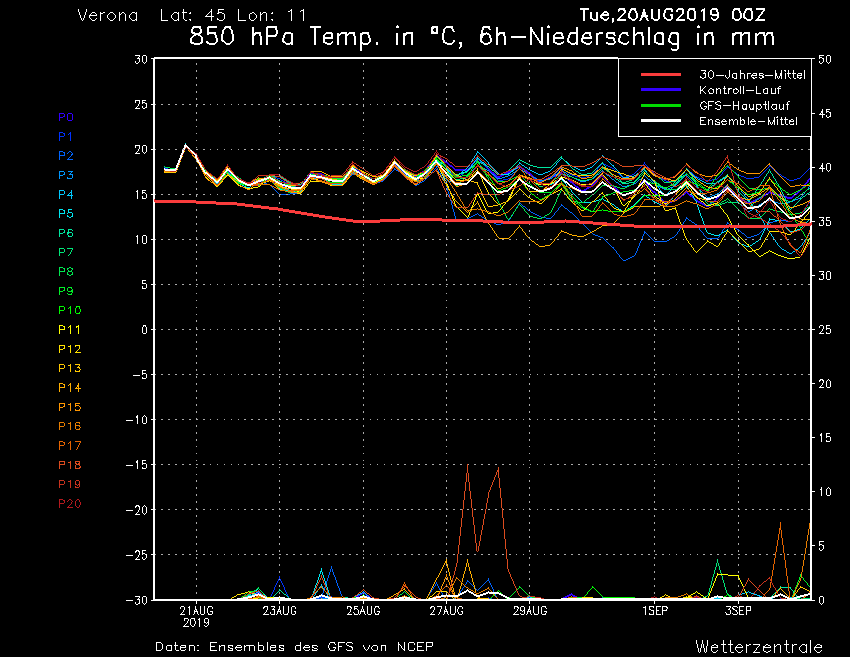Click the blue Kontroll-Lauf legend line
850x657 pixels.
661,90
